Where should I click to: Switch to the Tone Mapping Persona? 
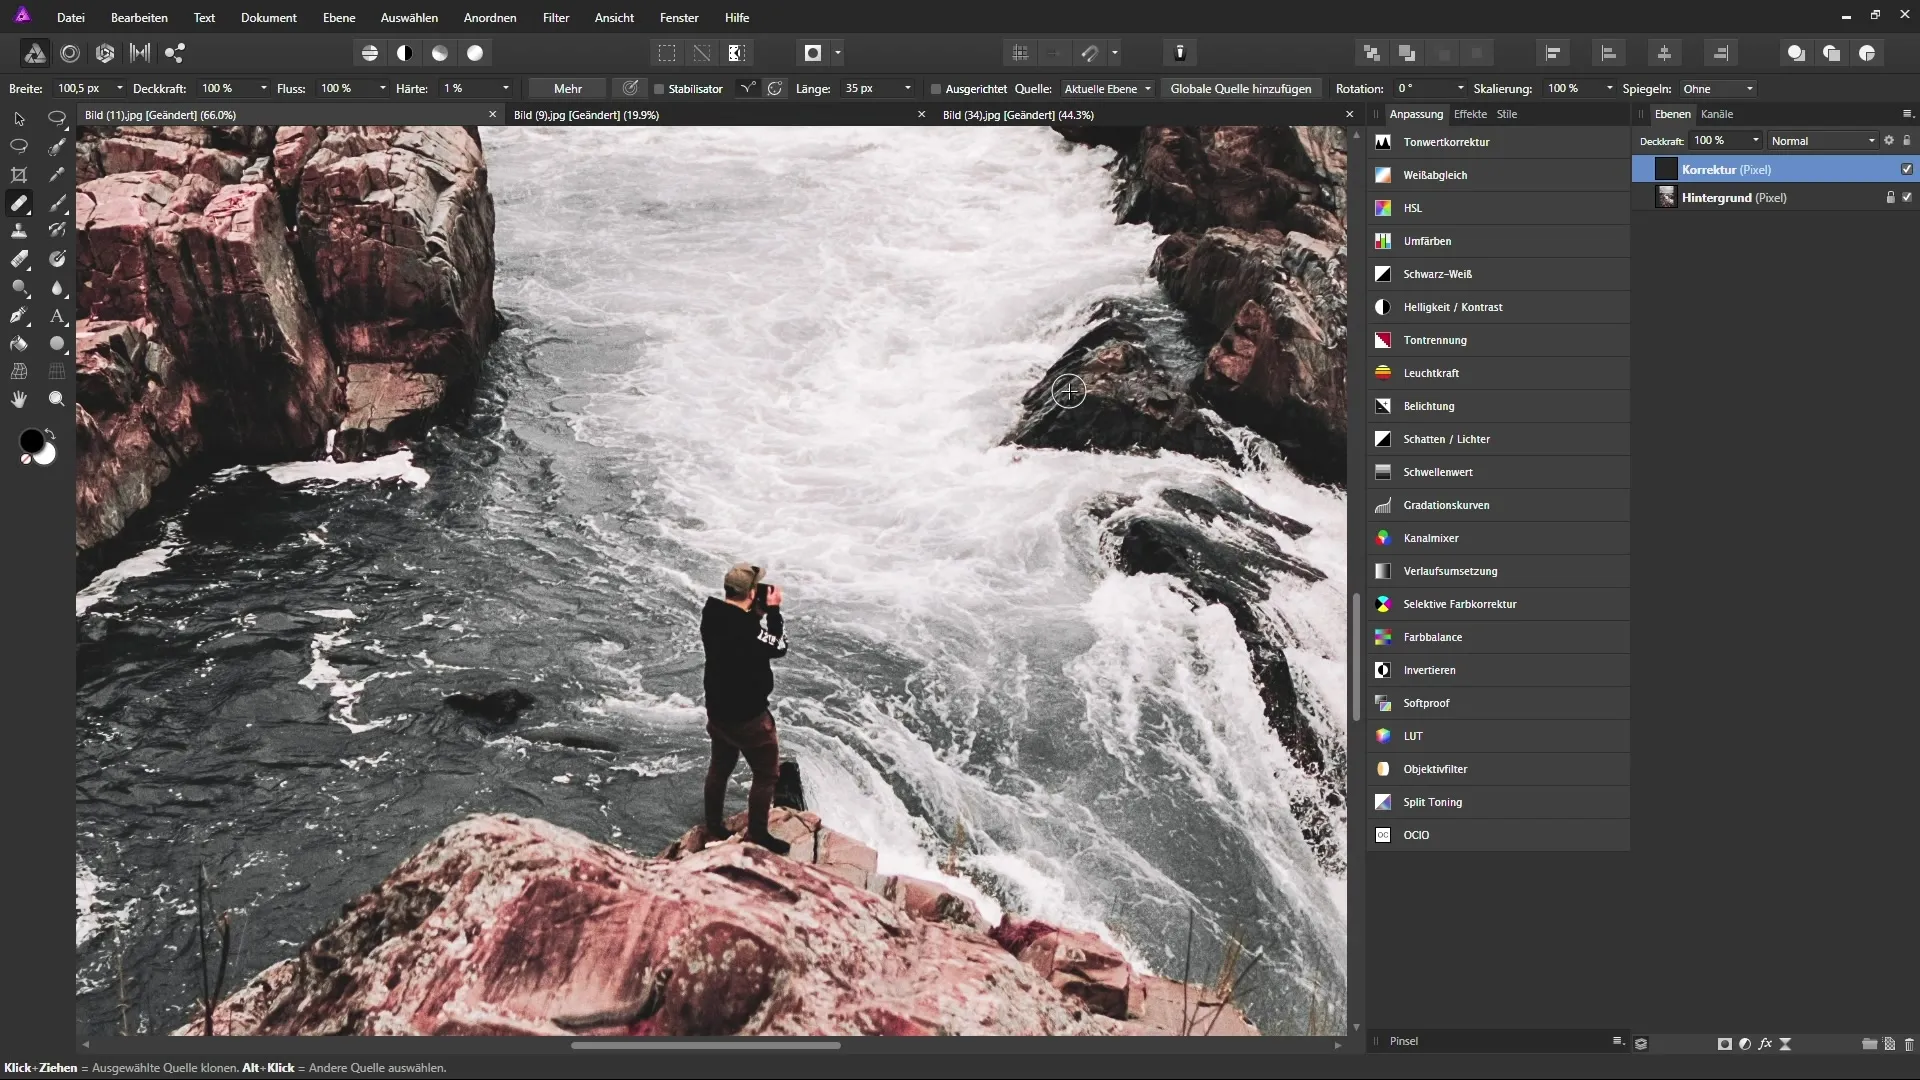(140, 53)
